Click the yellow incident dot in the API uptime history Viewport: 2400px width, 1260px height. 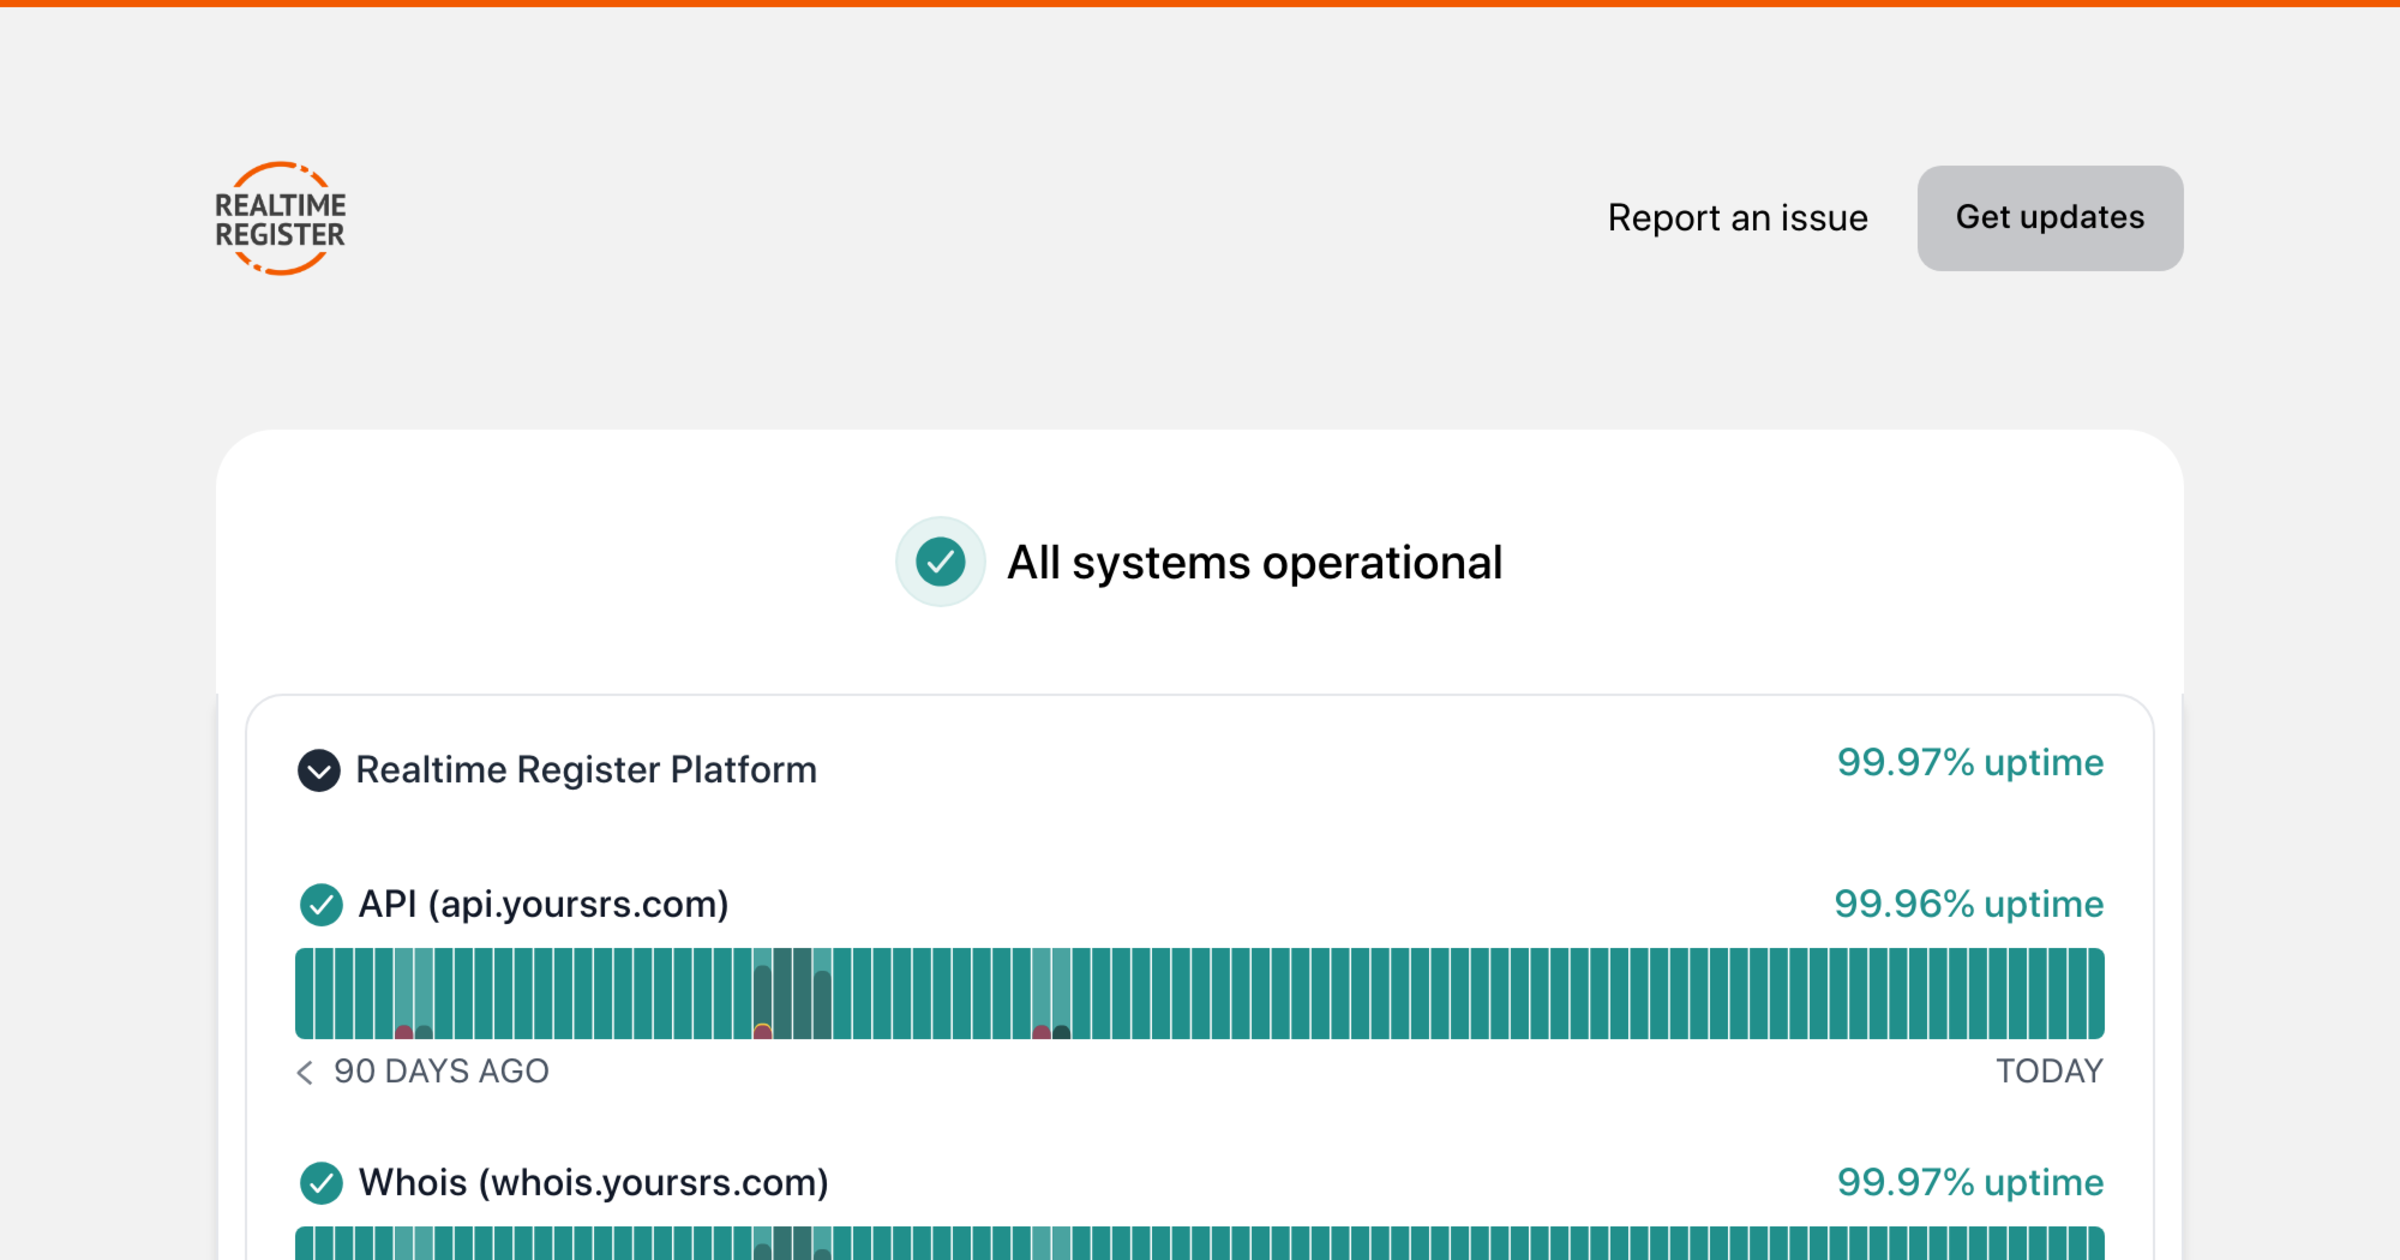[764, 1026]
